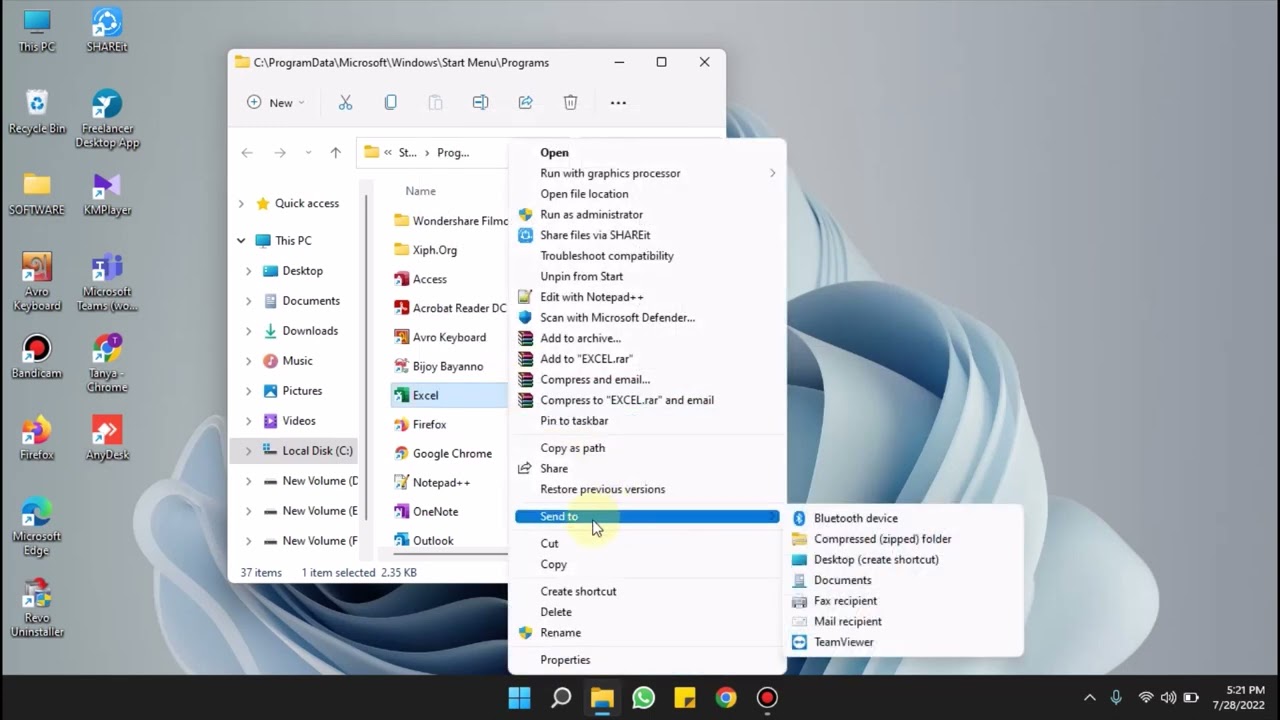Click the Back navigation arrow
The width and height of the screenshot is (1280, 720).
[x=247, y=153]
